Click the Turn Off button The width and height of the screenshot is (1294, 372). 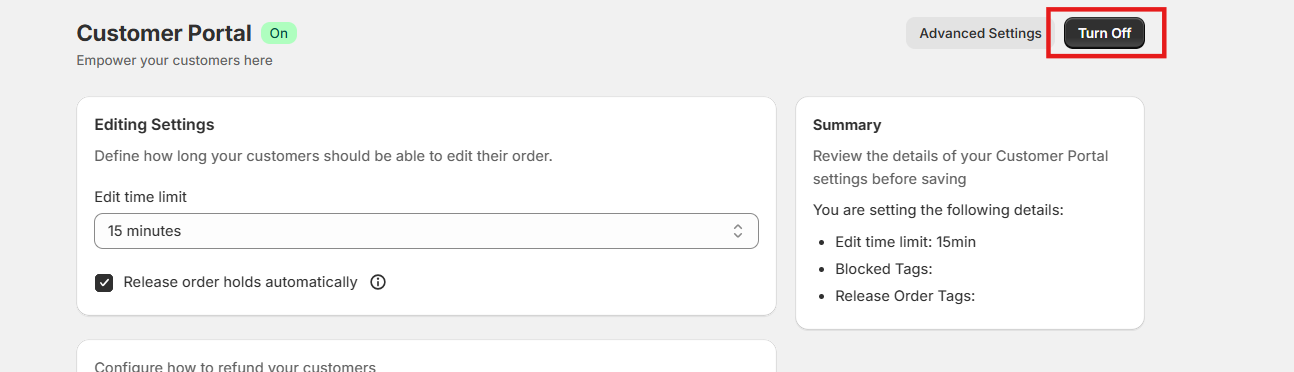(x=1104, y=33)
